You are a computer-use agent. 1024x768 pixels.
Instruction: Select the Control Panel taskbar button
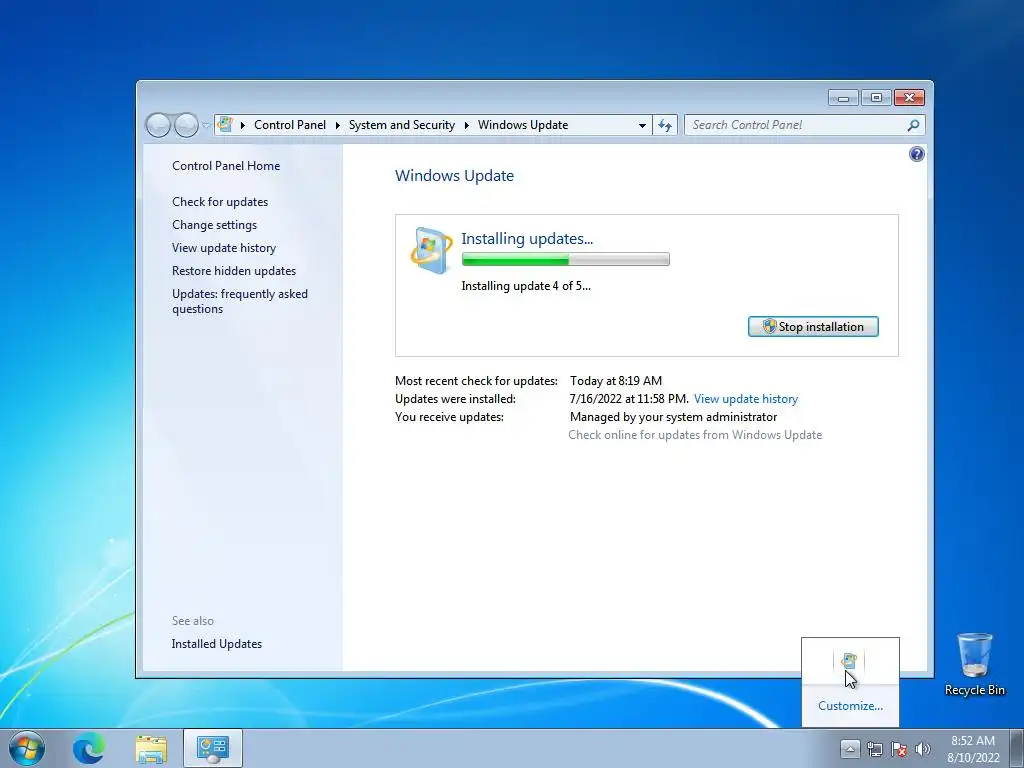point(213,748)
